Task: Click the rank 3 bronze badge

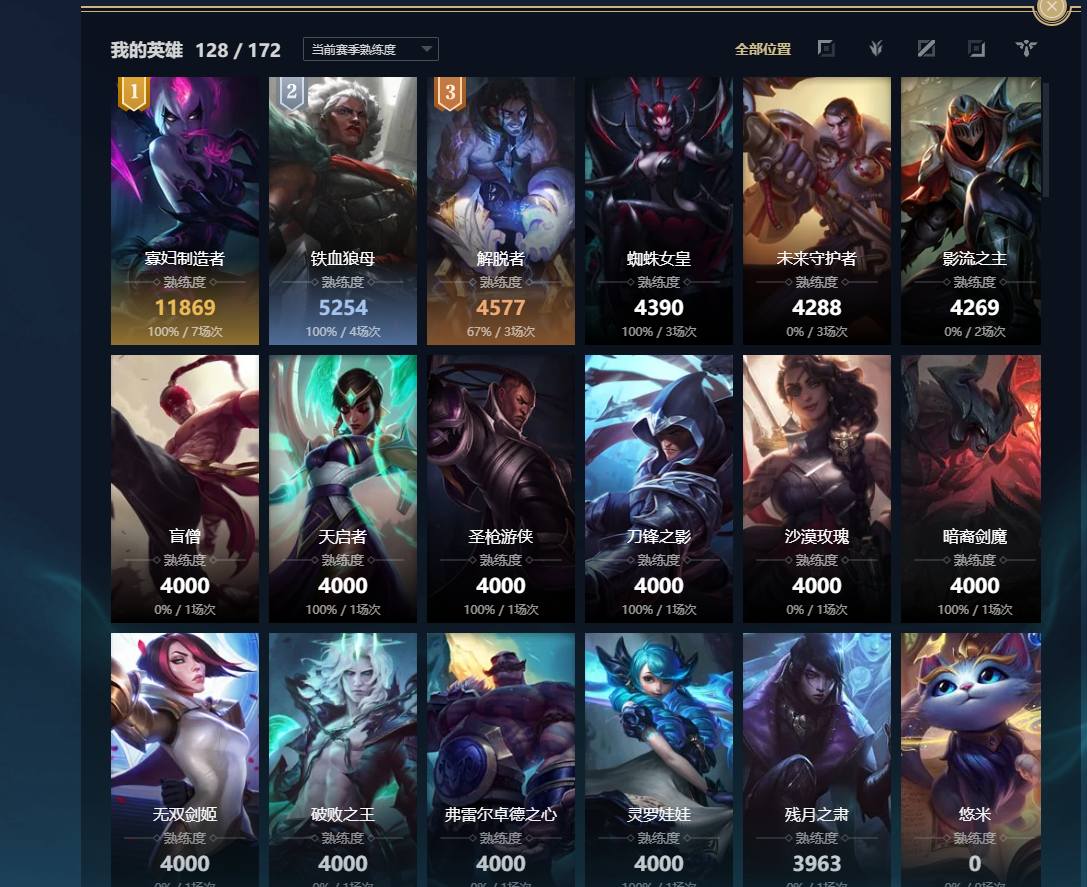Action: point(450,93)
